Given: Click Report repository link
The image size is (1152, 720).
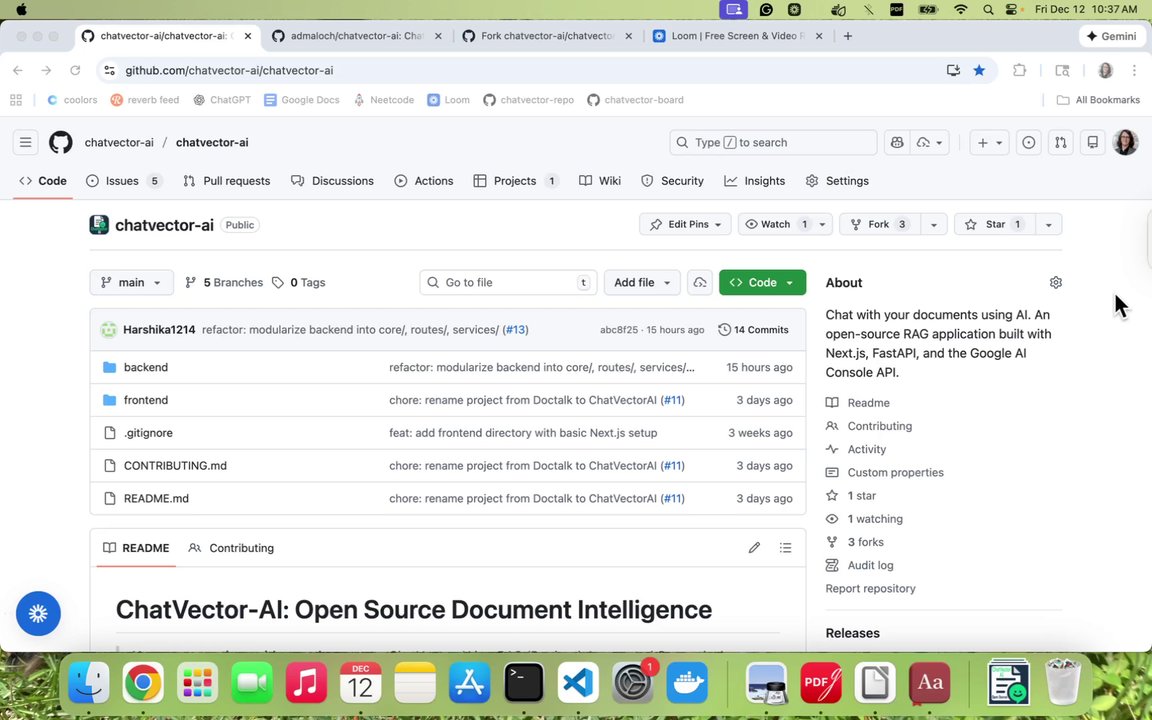Looking at the screenshot, I should point(870,588).
